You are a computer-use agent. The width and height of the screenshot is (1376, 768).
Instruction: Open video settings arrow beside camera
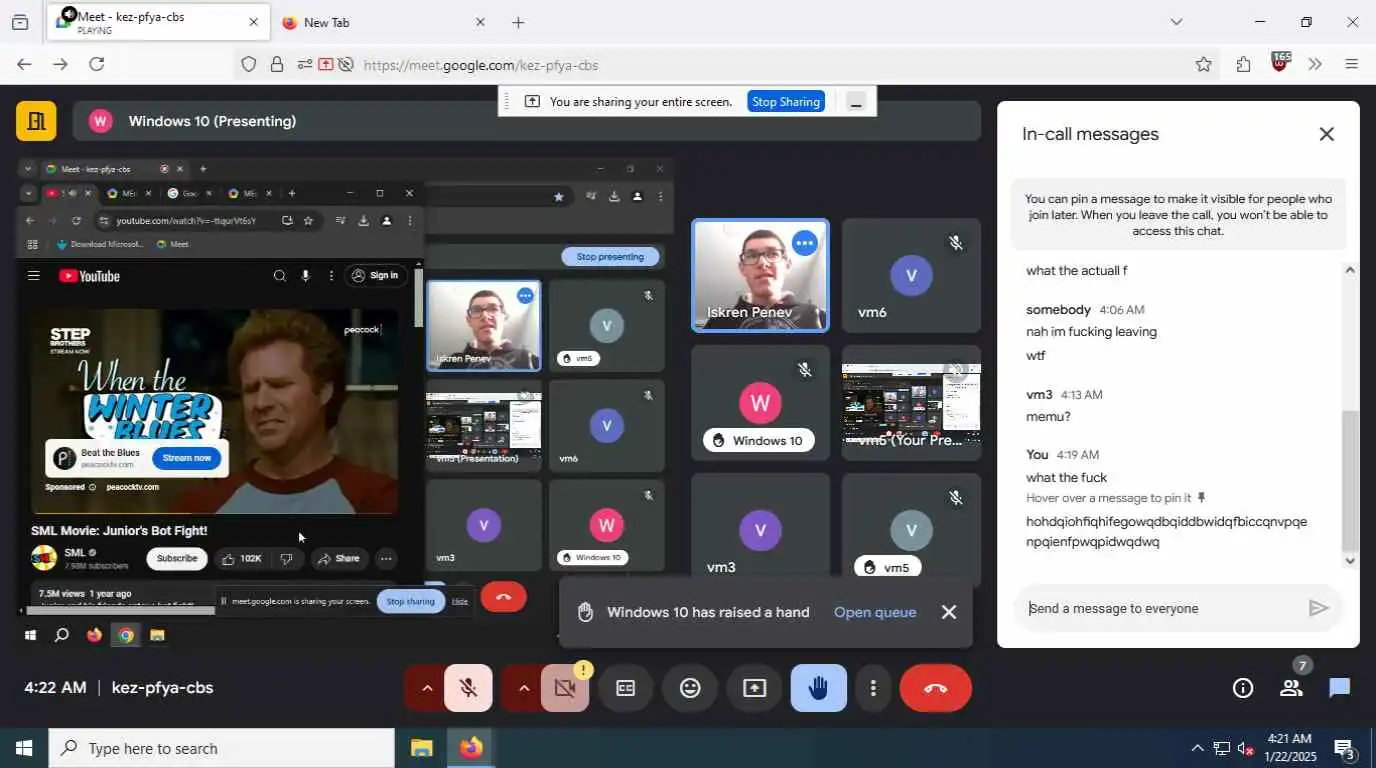[523, 688]
